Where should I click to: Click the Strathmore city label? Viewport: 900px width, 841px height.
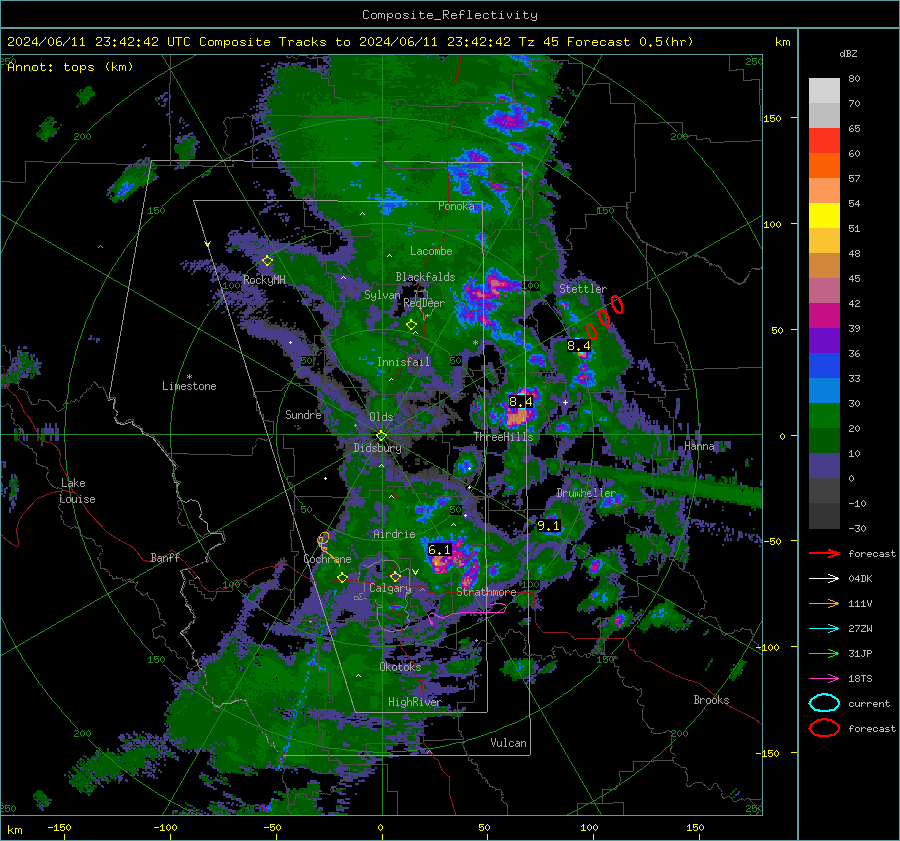coord(486,592)
